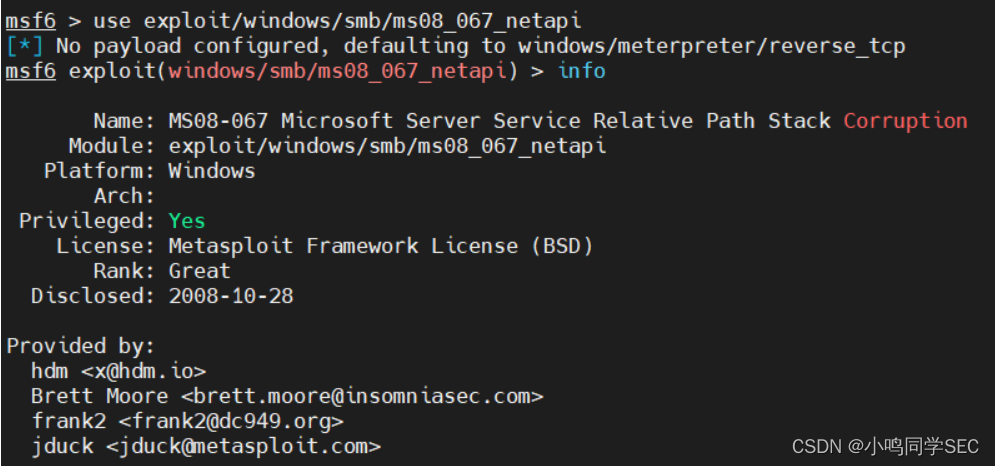Viewport: 995px width, 466px height.
Task: Click the 'use exploit/windows/smb/ms08_067_netapi' command
Action: [337, 21]
